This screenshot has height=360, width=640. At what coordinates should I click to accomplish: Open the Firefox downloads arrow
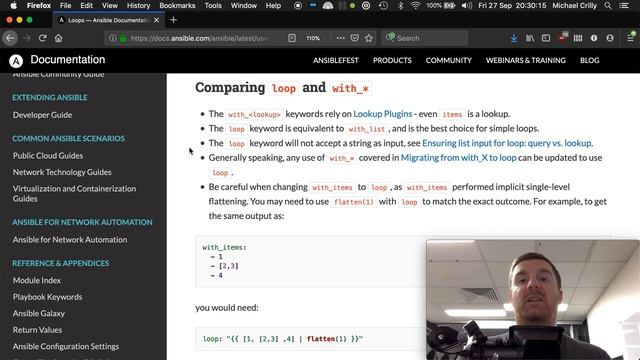tap(514, 38)
